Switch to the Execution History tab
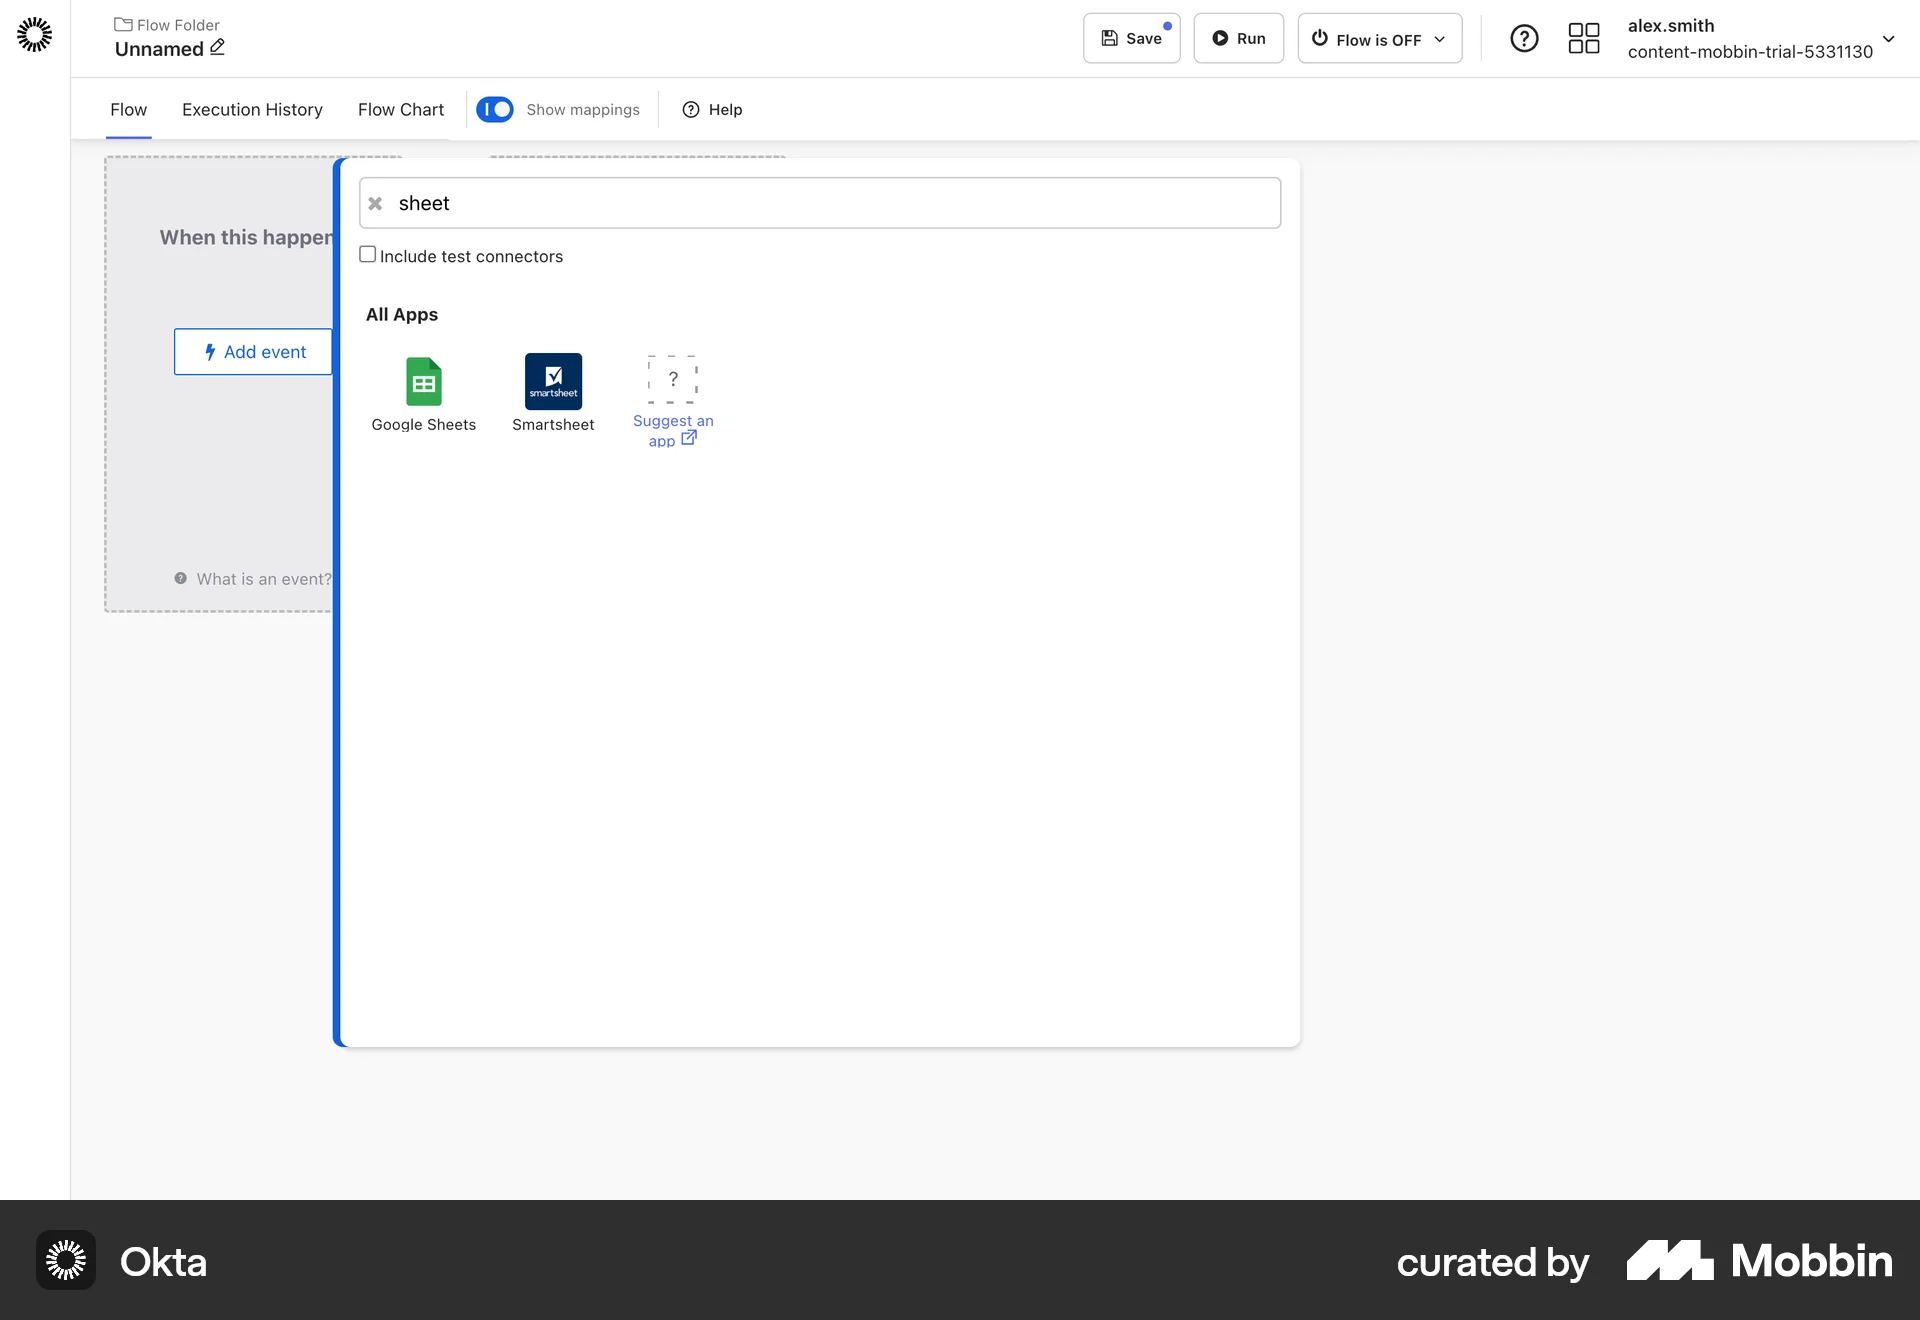1920x1320 pixels. click(x=252, y=110)
